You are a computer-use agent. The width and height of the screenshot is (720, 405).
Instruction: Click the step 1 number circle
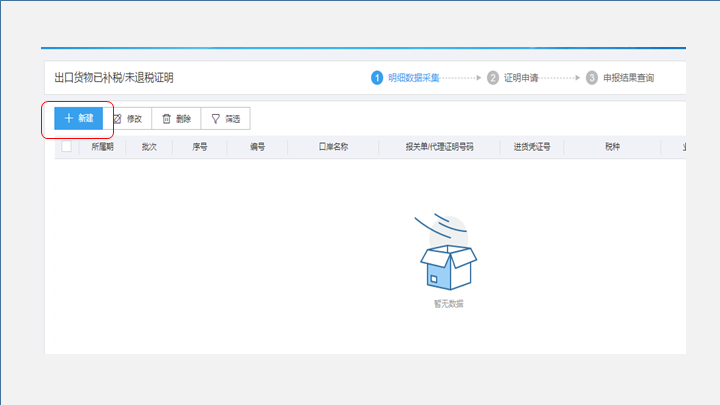tap(377, 78)
